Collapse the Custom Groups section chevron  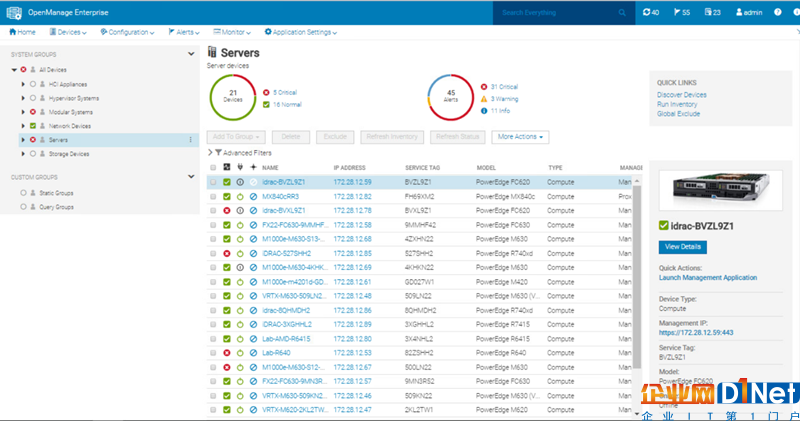coord(191,177)
